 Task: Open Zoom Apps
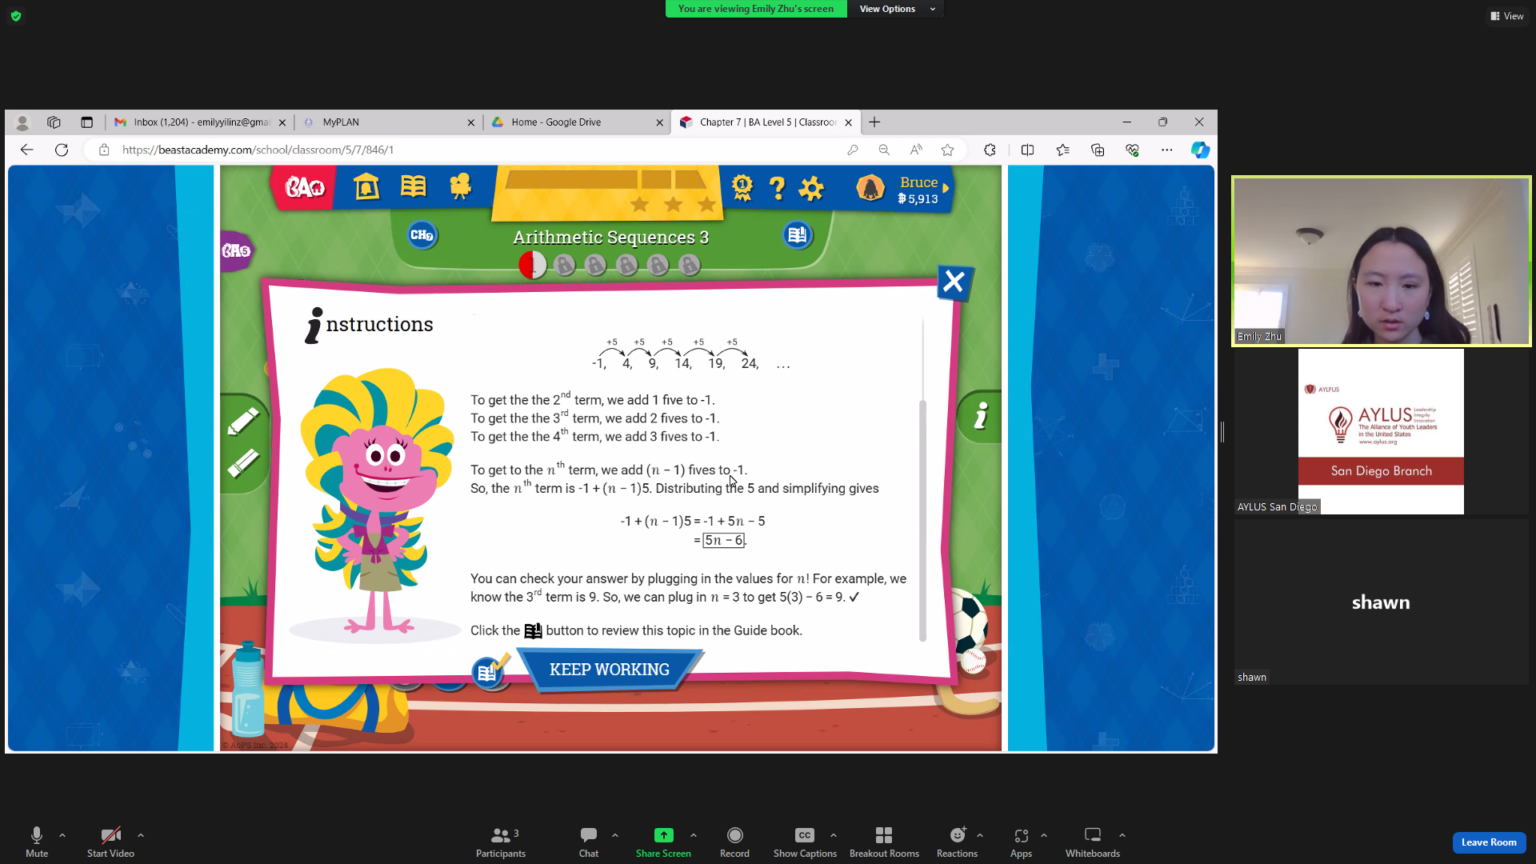[1021, 842]
